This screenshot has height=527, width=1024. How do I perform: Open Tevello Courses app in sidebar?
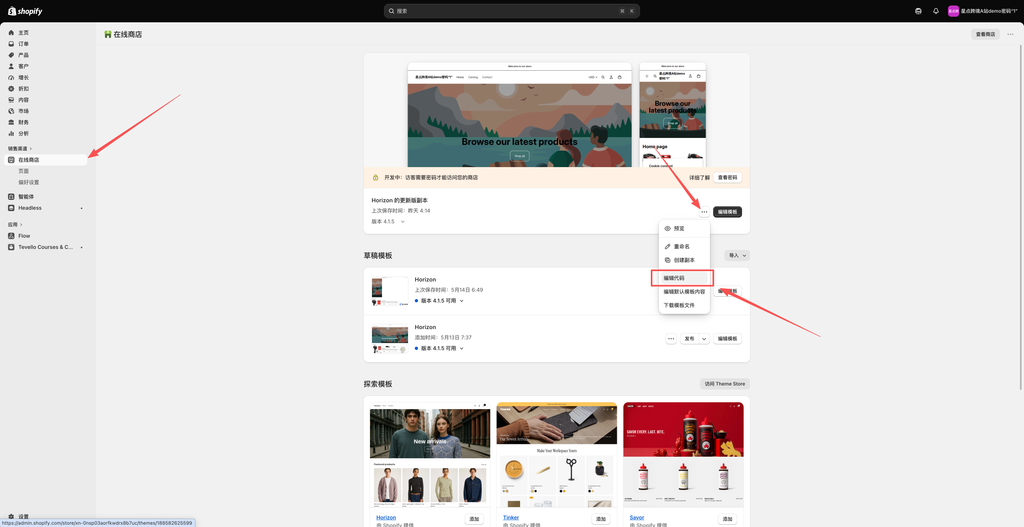pyautogui.click(x=45, y=247)
